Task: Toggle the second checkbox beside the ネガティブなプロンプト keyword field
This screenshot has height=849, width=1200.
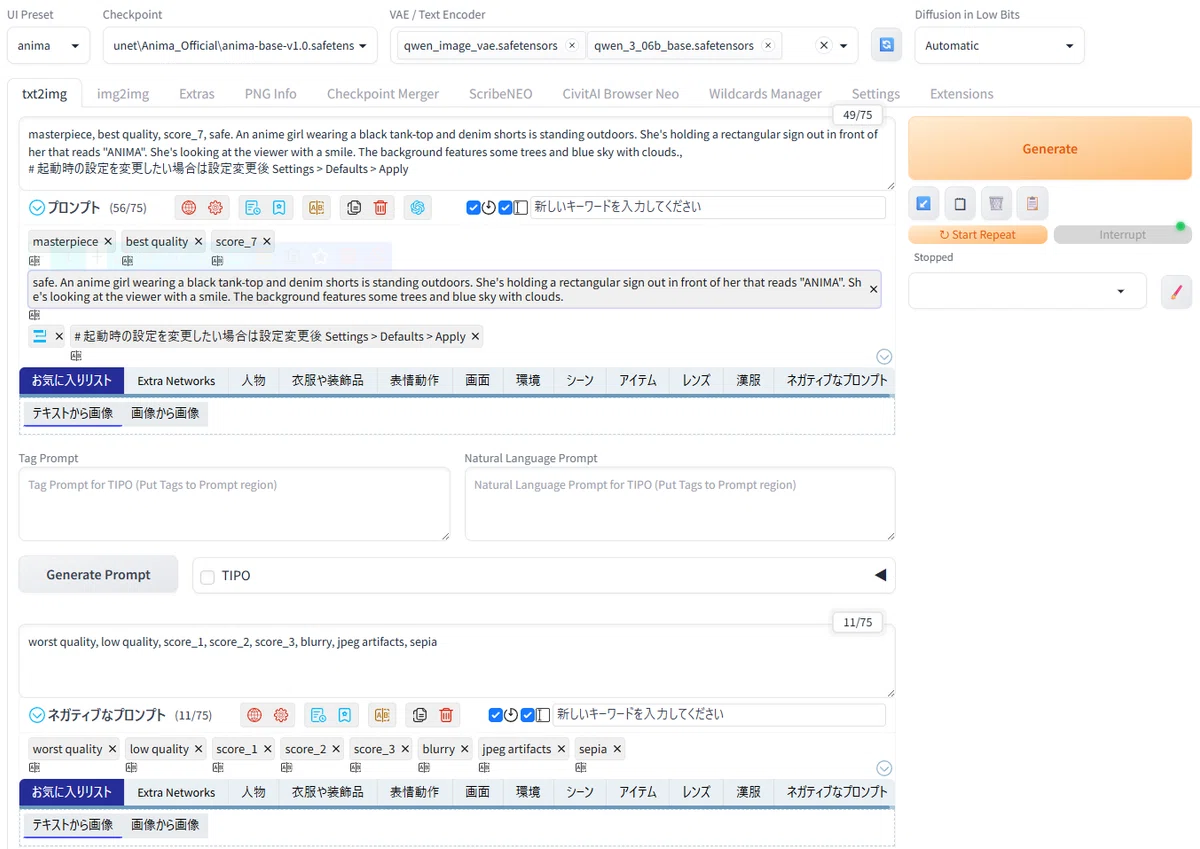Action: tap(527, 715)
